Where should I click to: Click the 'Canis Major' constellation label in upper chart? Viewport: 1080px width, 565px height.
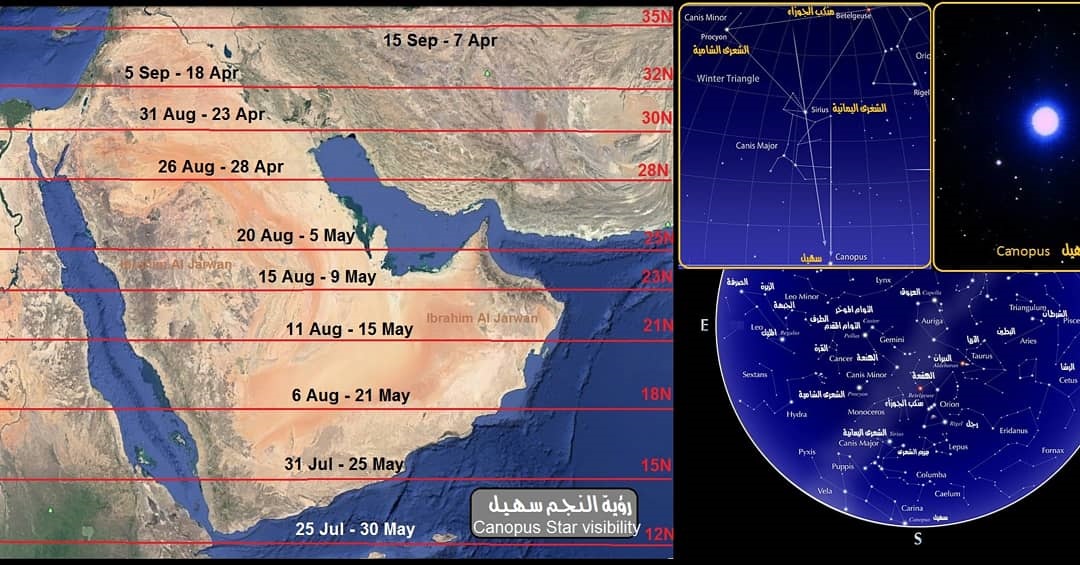(756, 146)
